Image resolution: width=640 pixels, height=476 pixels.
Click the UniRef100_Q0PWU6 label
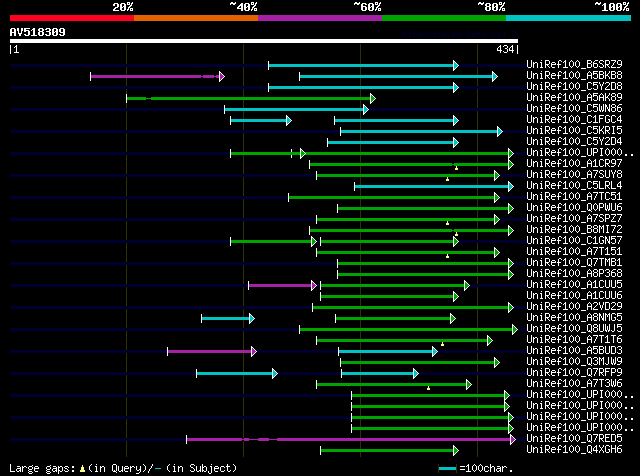[574, 207]
